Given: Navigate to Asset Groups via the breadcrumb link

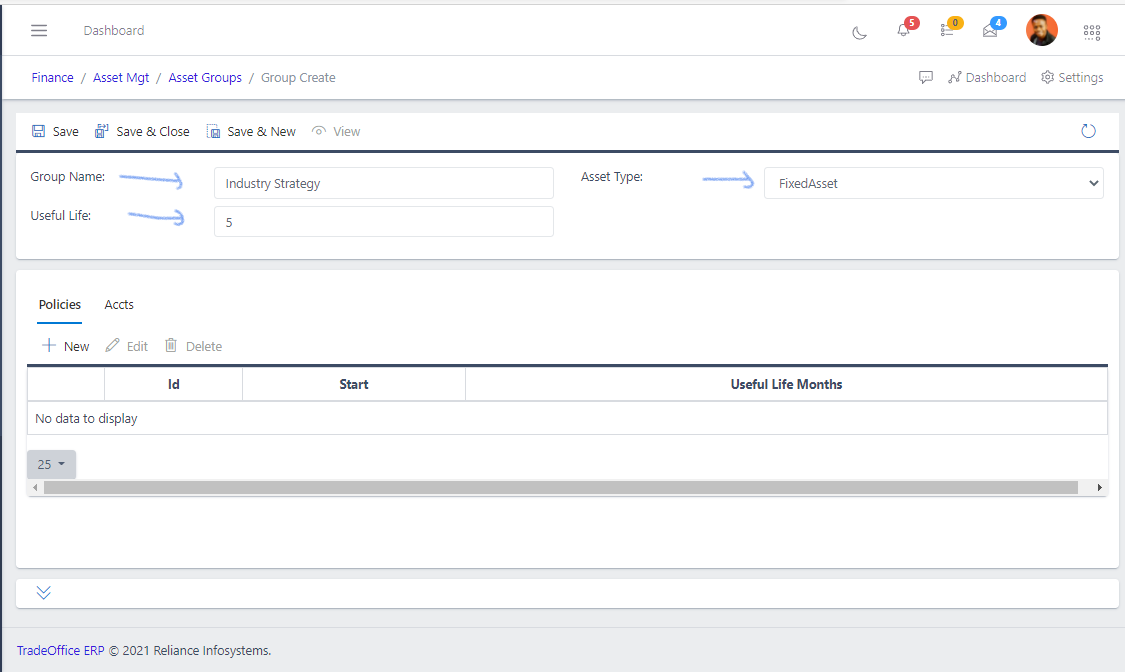Looking at the screenshot, I should coord(204,77).
